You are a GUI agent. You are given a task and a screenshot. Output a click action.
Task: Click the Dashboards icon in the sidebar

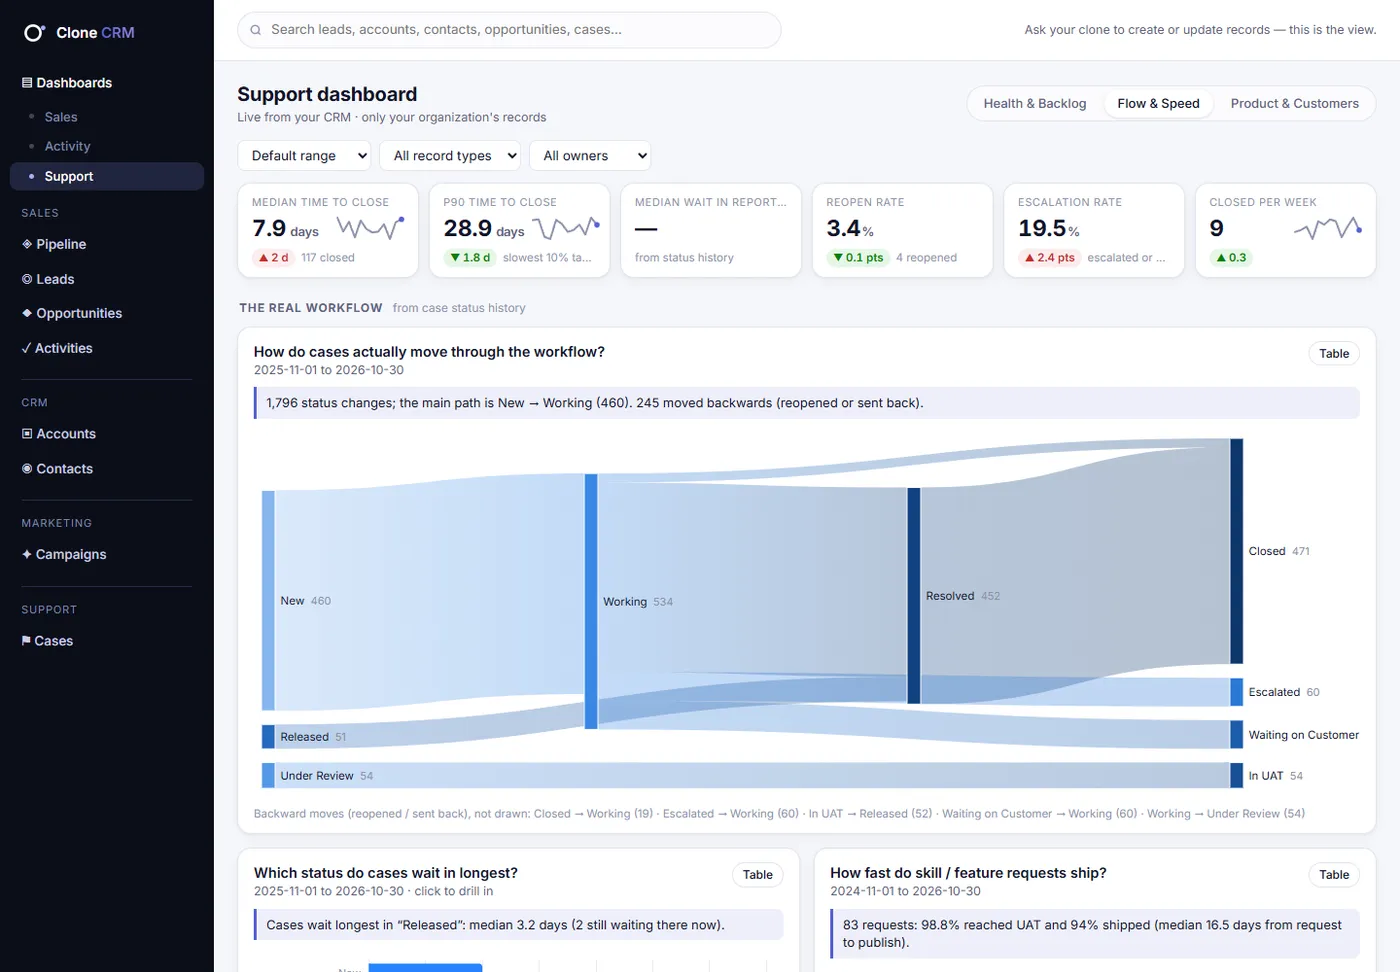[27, 83]
